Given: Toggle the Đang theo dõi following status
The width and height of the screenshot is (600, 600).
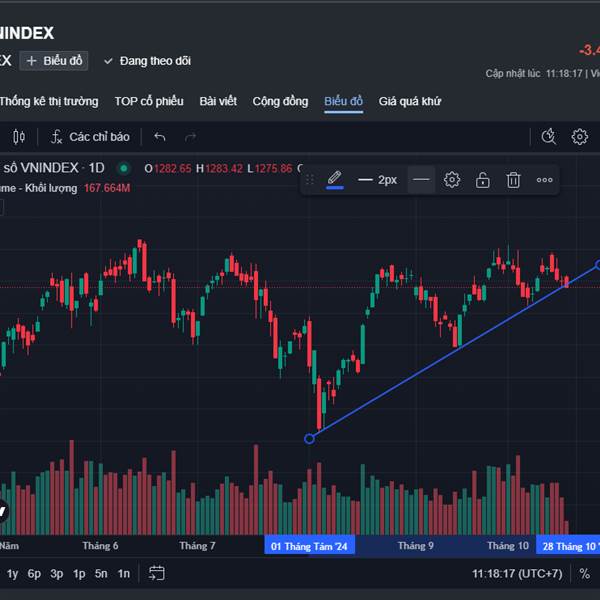Looking at the screenshot, I should pos(147,61).
